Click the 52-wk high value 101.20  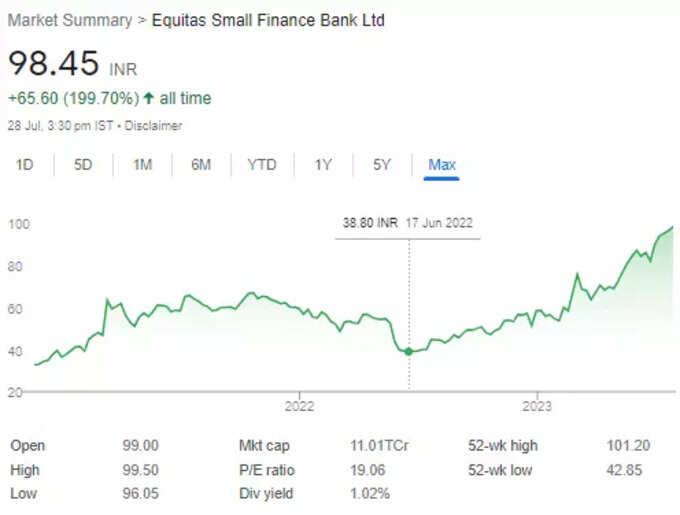coord(628,446)
